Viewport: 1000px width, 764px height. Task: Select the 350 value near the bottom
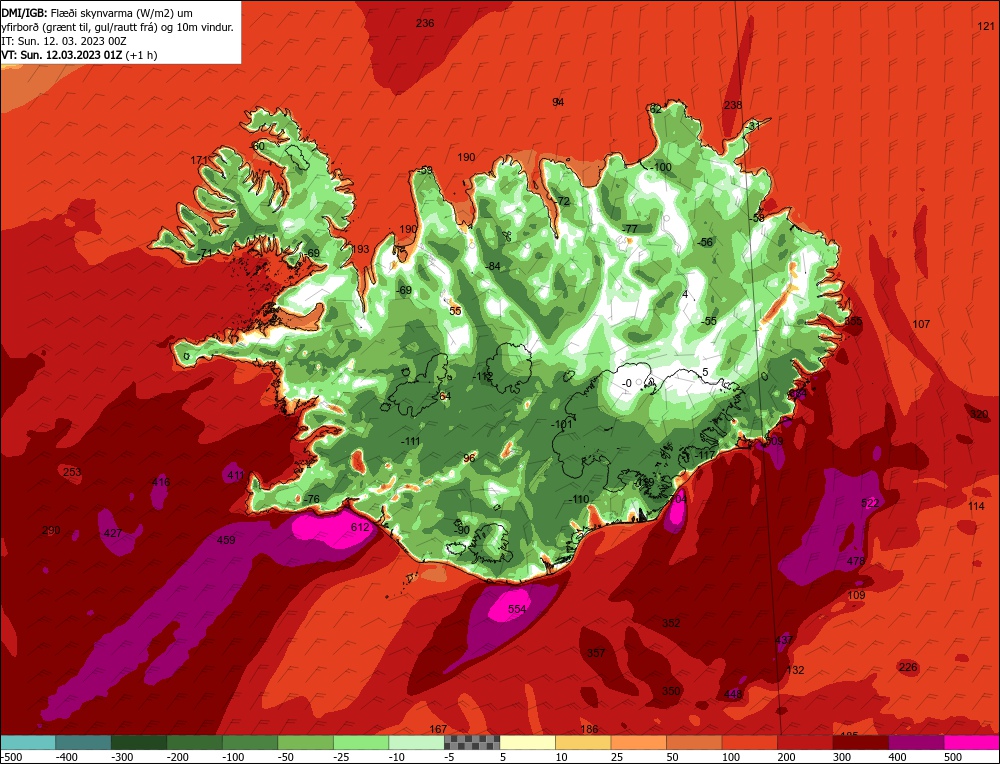[671, 691]
